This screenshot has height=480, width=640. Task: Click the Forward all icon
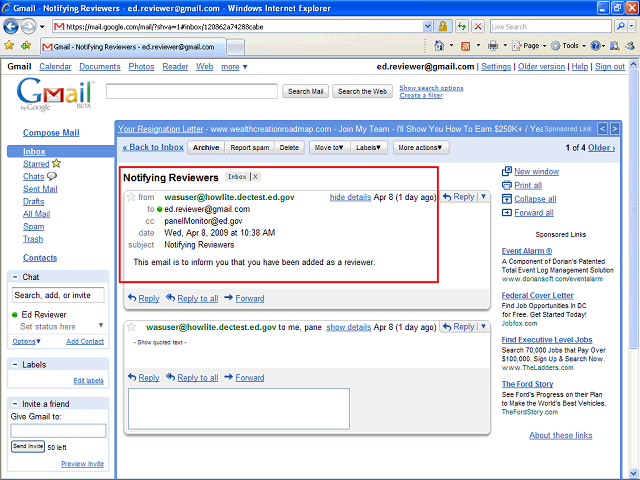507,213
